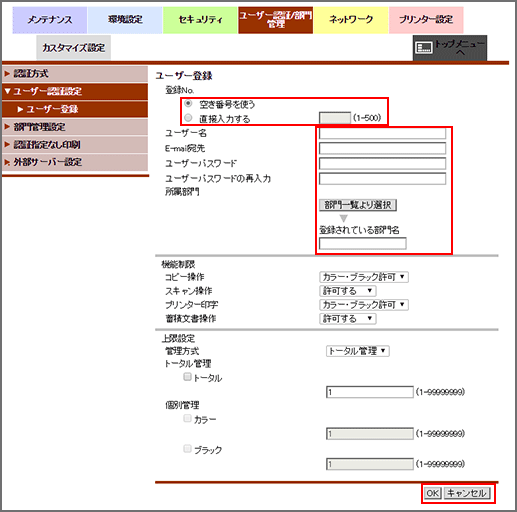517x512 pixels.
Task: Click the トップメニューへ button
Action: [x=450, y=48]
